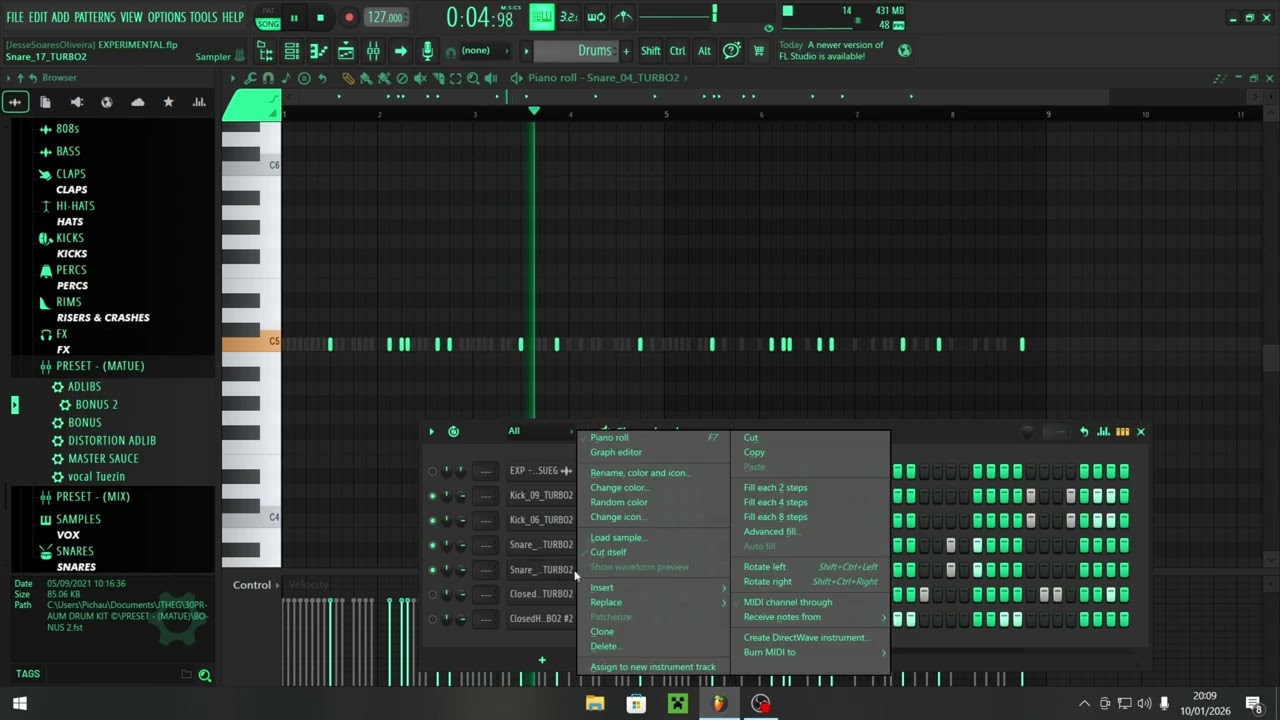Click the red record button
Screen dimensions: 1280x720
pos(349,17)
